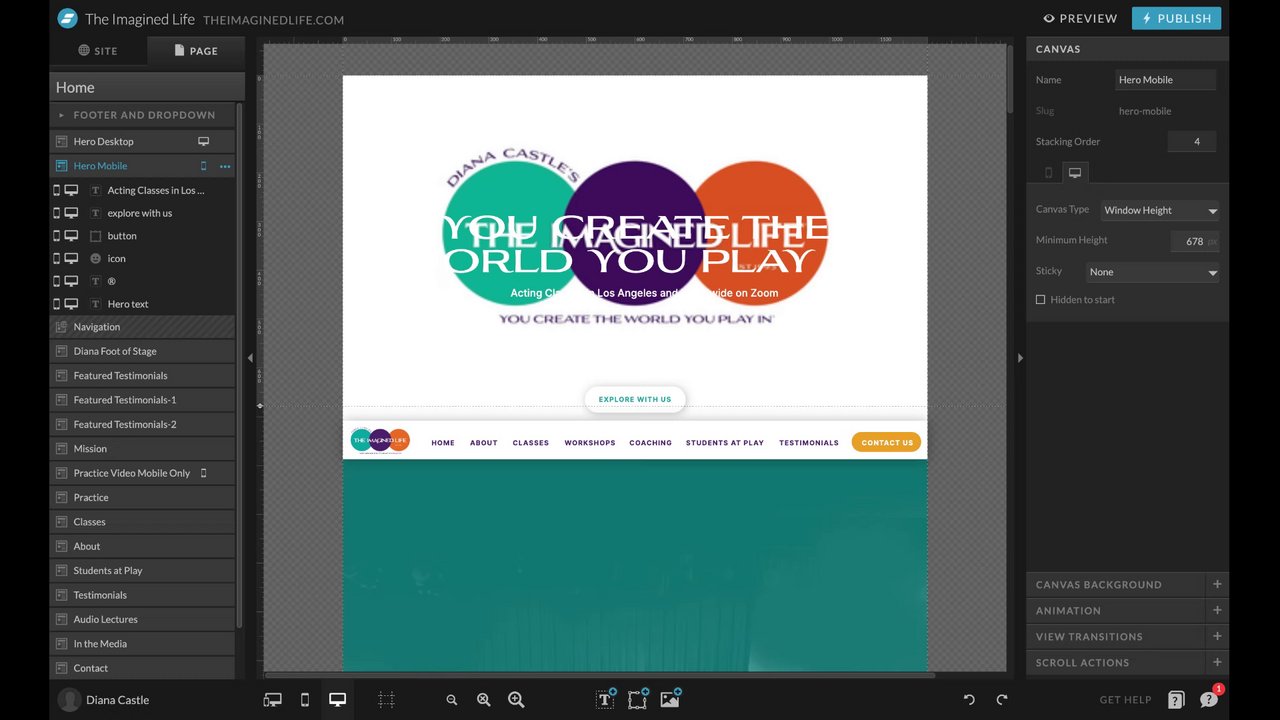The width and height of the screenshot is (1280, 720).
Task: Click the square type icon of button layer
Action: (x=96, y=236)
